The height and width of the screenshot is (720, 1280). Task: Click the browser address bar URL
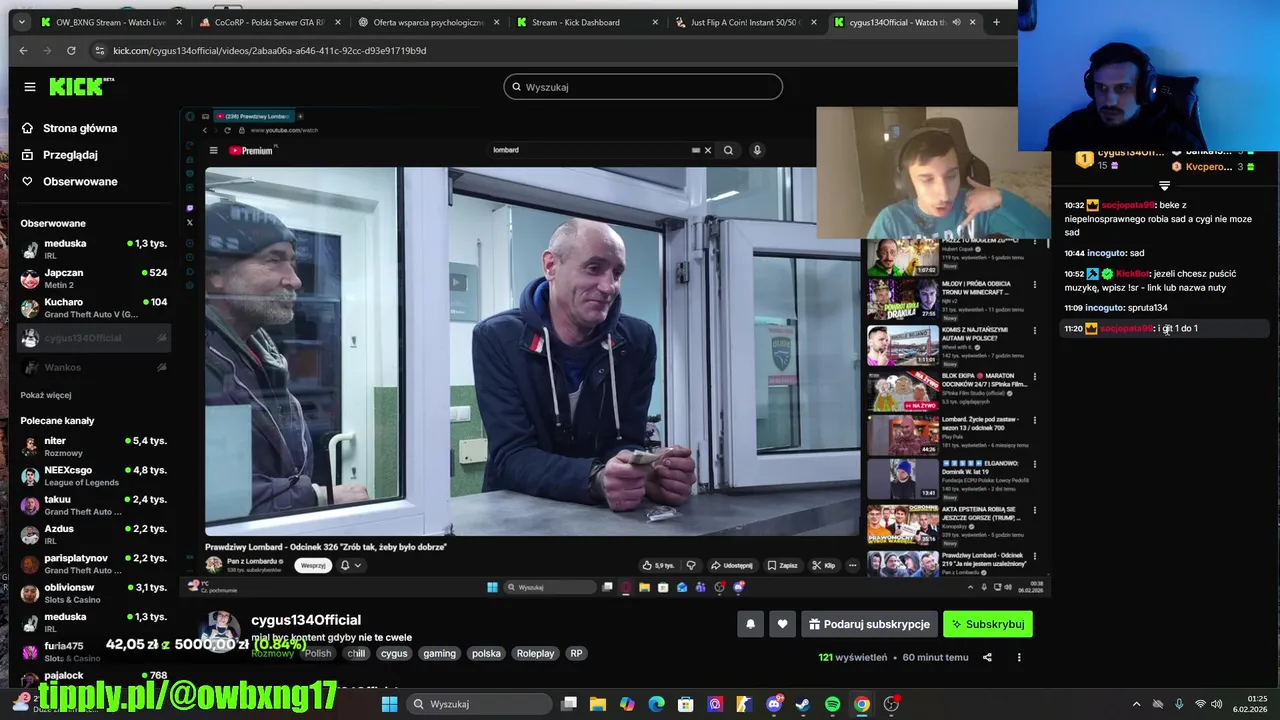point(270,50)
